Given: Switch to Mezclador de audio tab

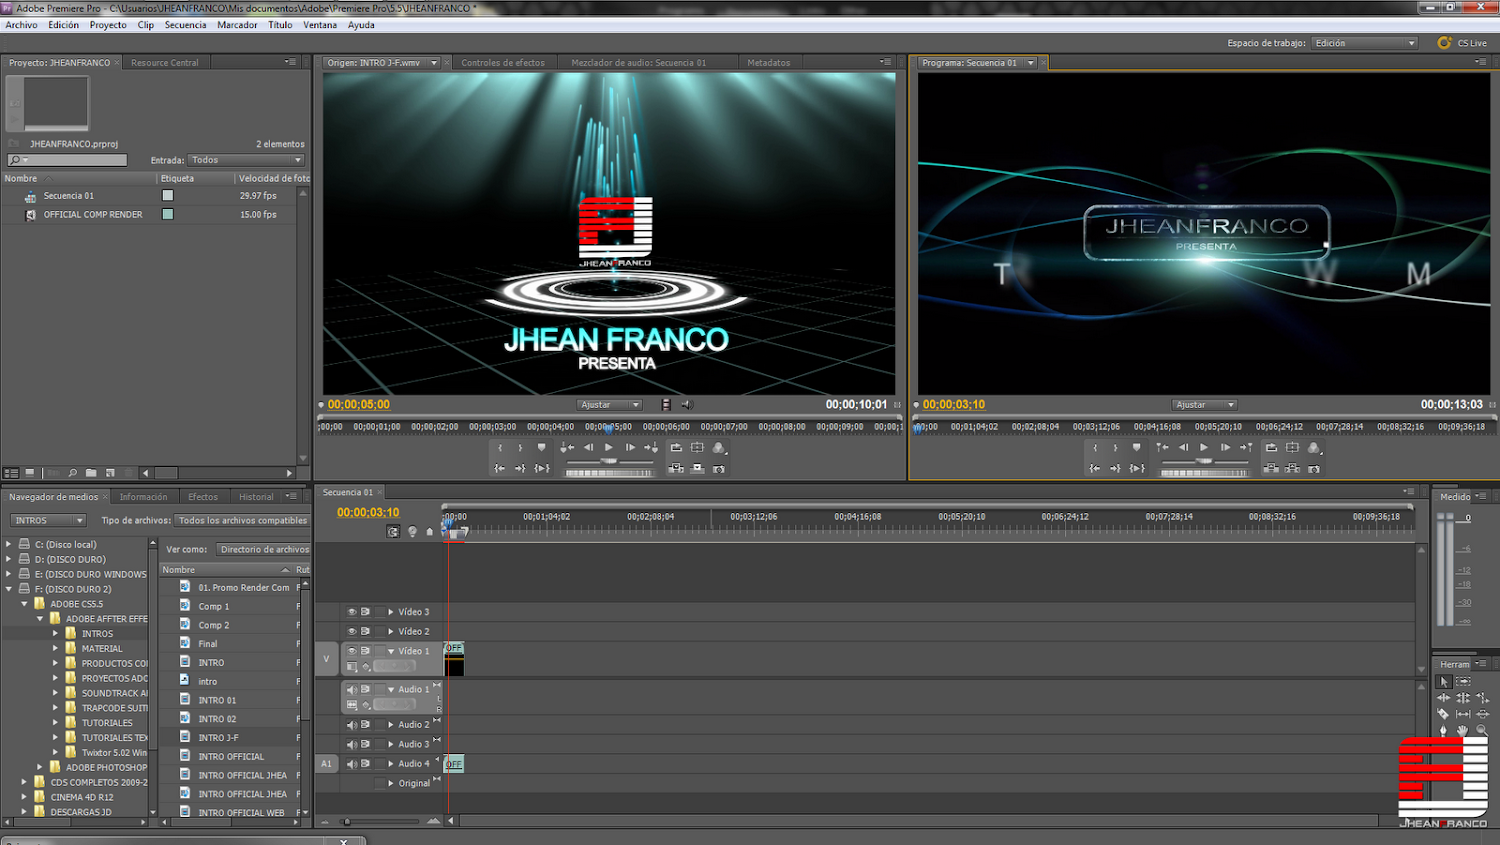Looking at the screenshot, I should coord(638,62).
